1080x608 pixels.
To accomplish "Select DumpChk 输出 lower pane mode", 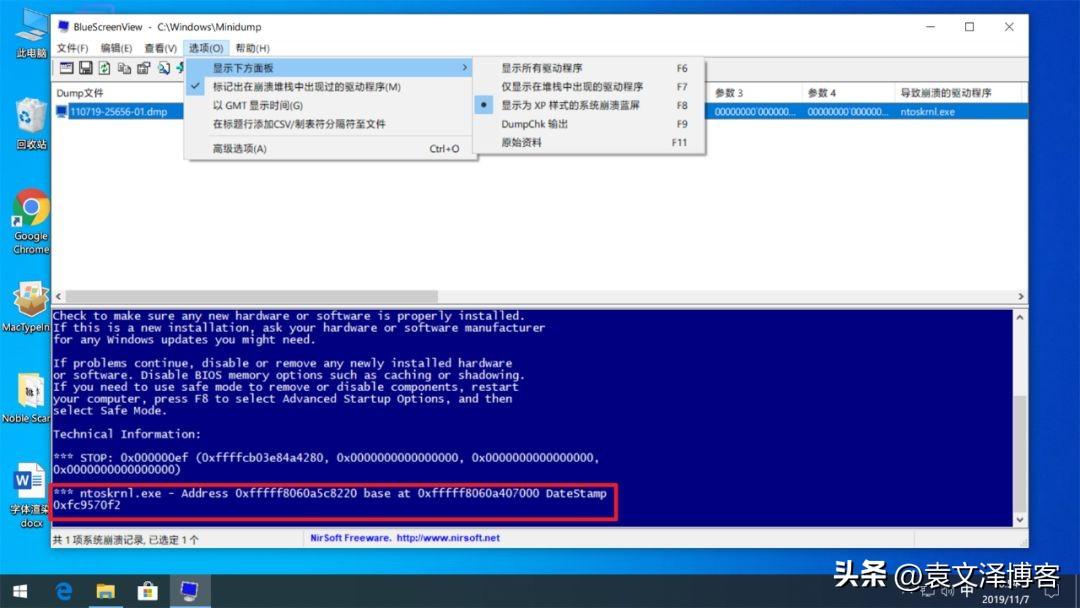I will 590,124.
